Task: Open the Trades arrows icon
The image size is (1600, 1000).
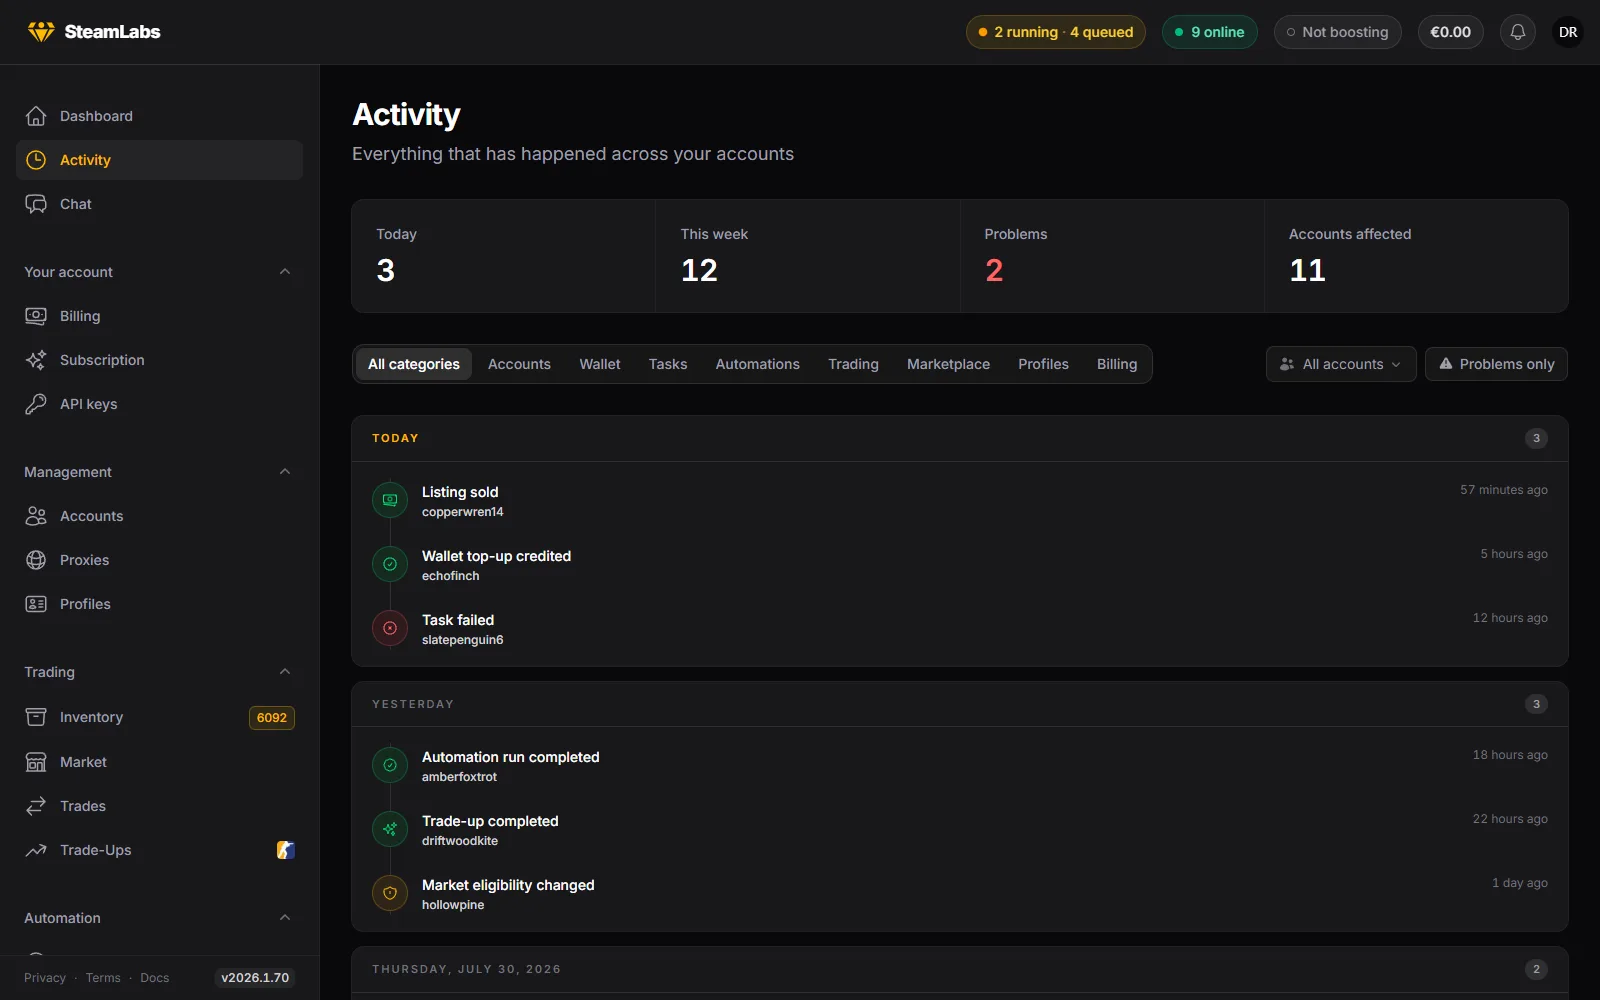Action: click(x=36, y=806)
